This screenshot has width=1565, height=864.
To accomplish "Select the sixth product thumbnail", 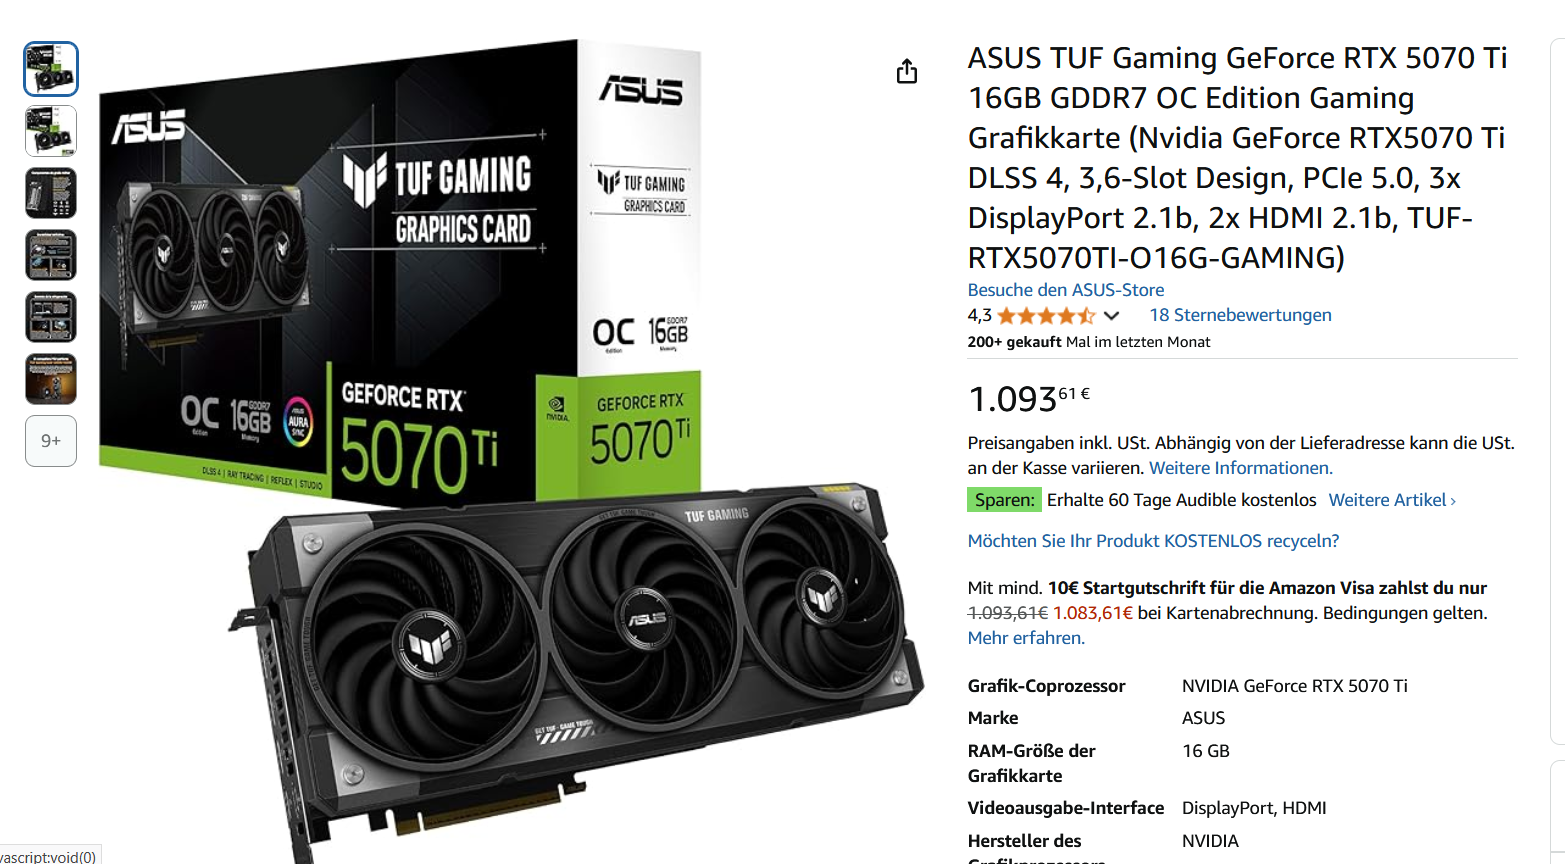I will [51, 379].
